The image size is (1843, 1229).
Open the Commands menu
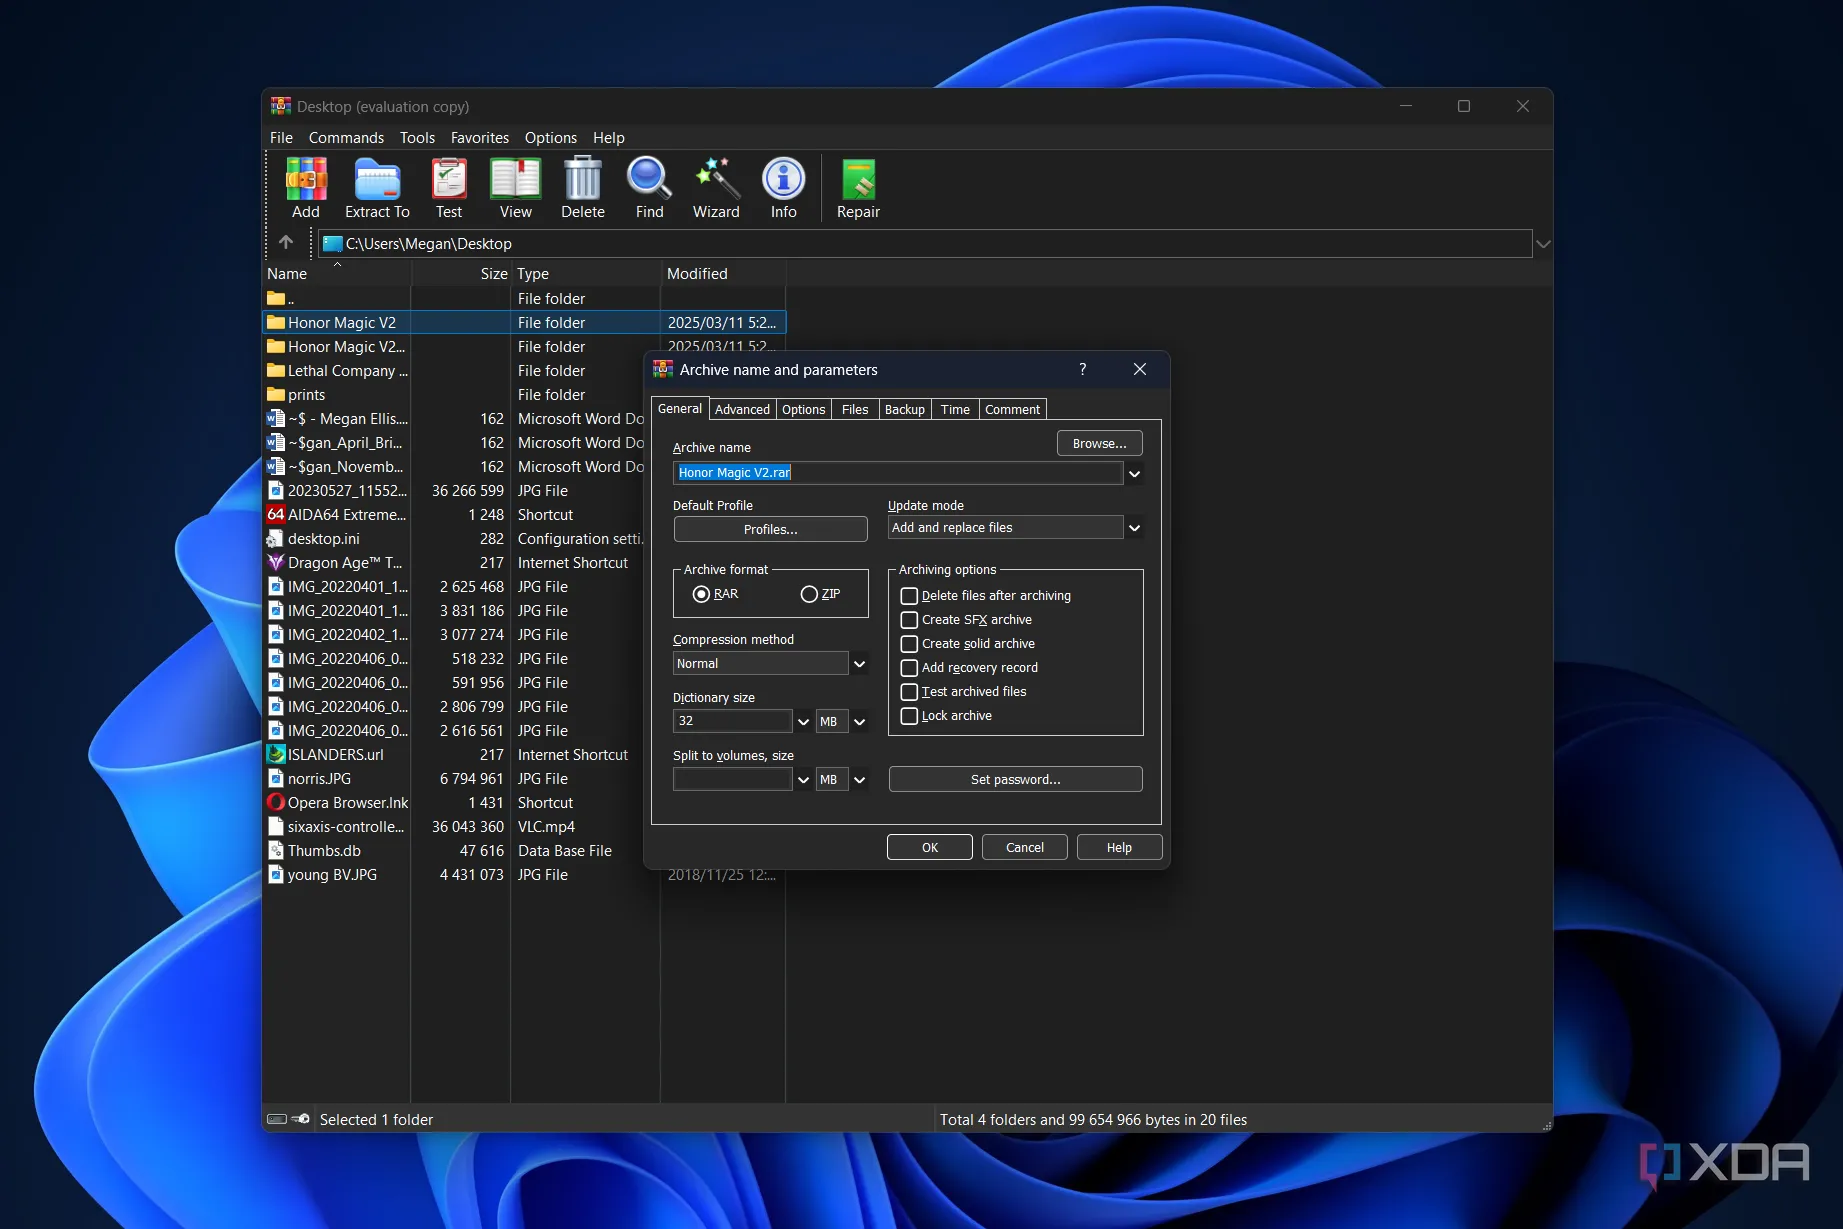[346, 138]
